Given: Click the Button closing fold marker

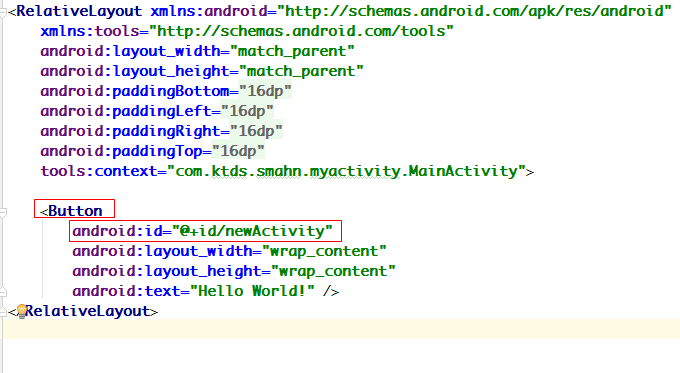Looking at the screenshot, I should (x=3, y=292).
